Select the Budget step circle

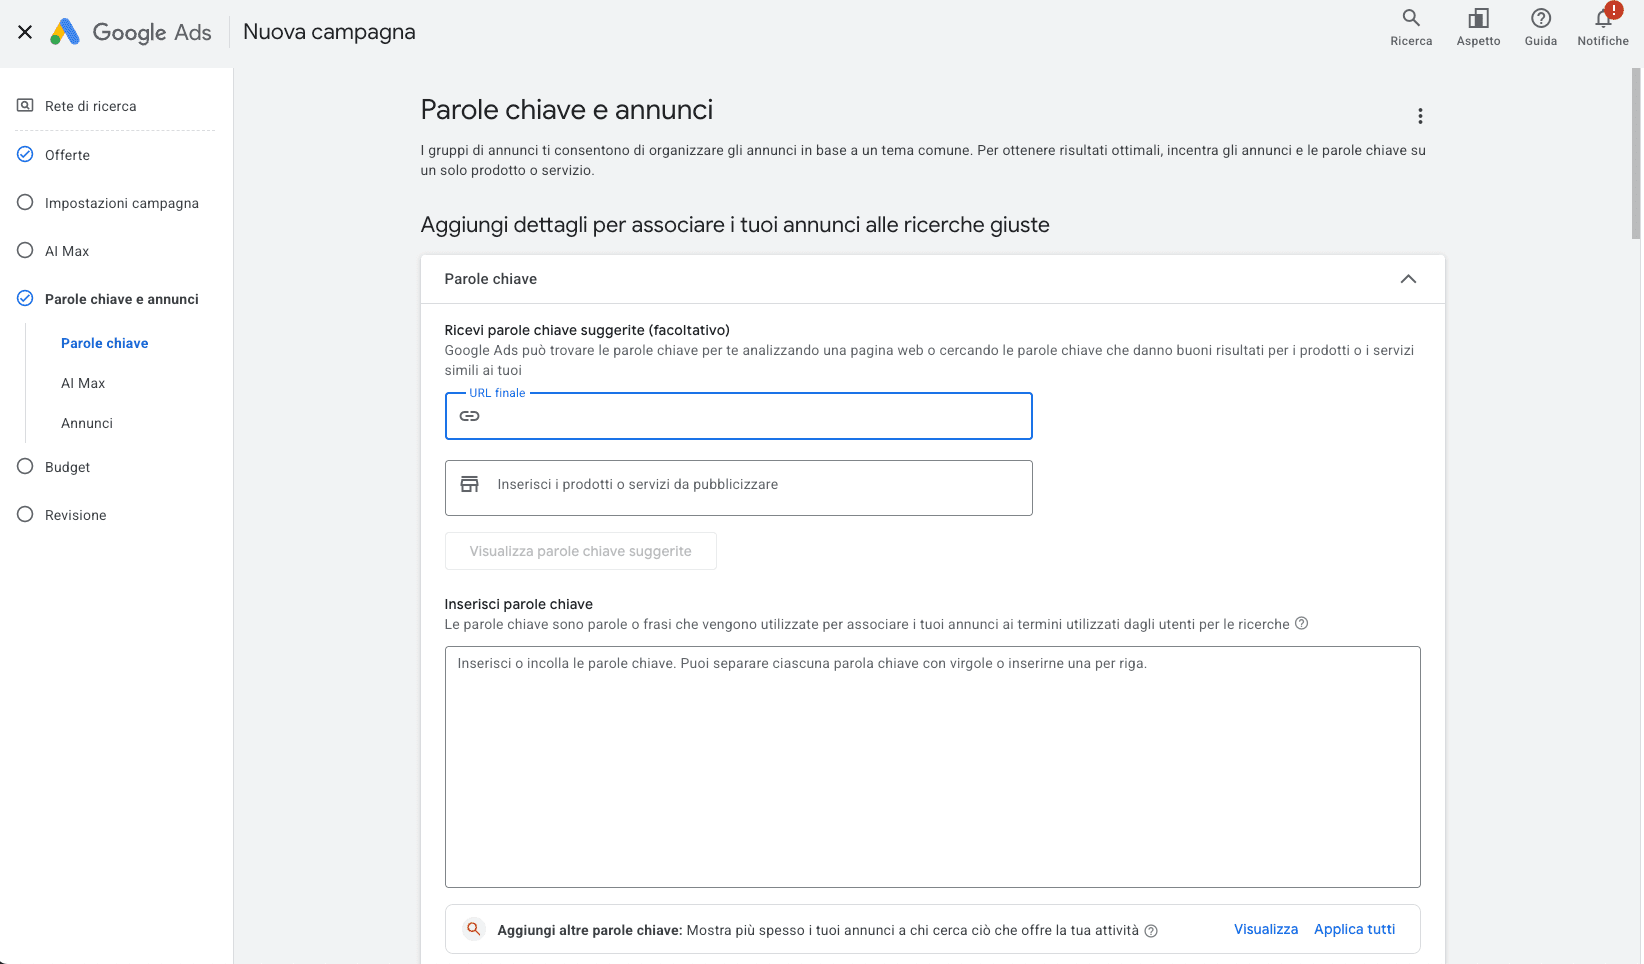(x=25, y=466)
